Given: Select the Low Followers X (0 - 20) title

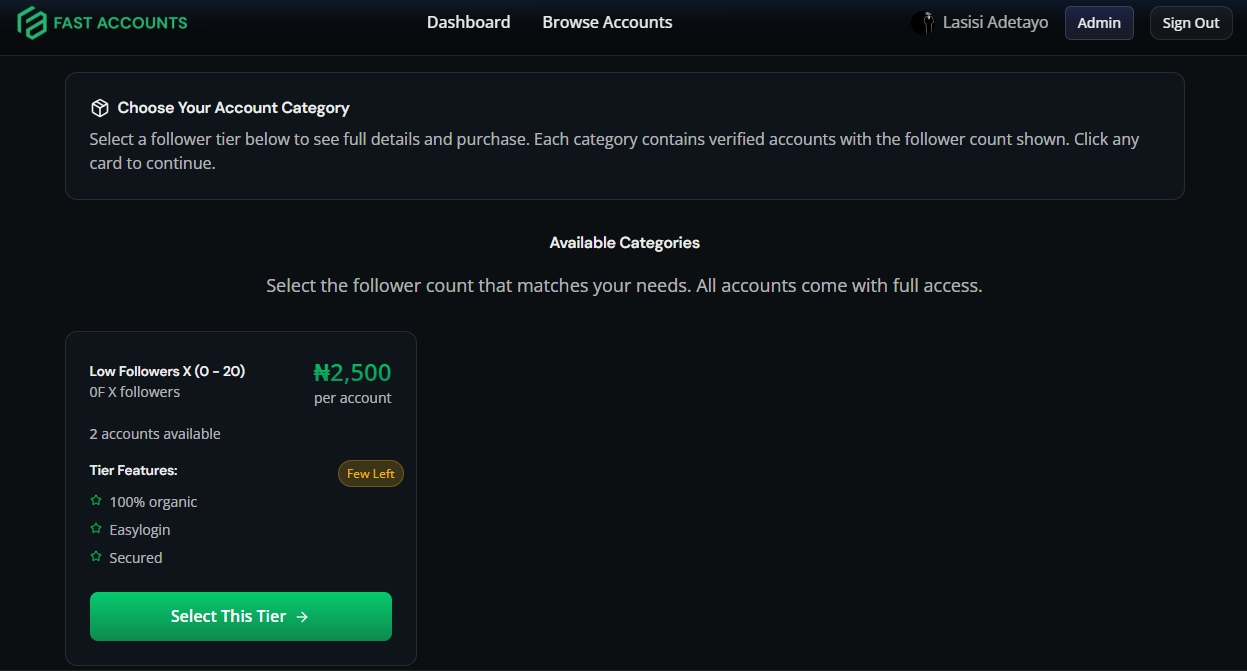Looking at the screenshot, I should [x=167, y=371].
